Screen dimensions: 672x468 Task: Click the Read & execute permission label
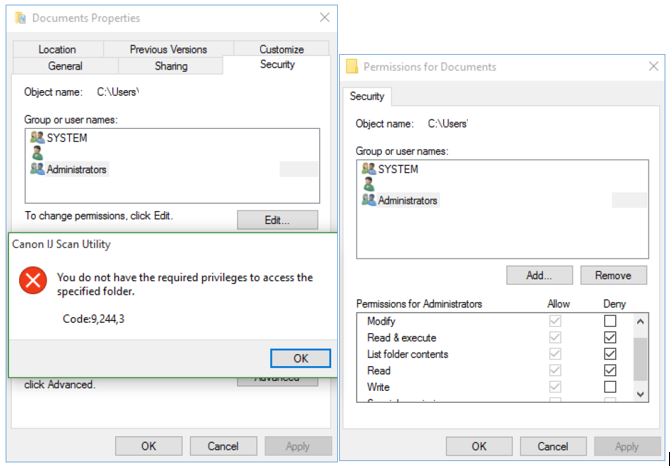pos(402,337)
